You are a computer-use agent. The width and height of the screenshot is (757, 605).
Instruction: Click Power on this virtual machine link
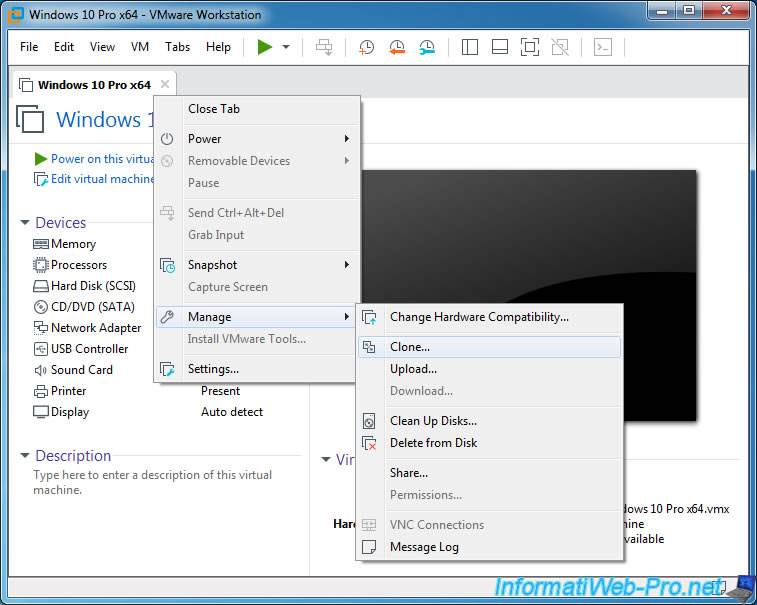tap(102, 159)
